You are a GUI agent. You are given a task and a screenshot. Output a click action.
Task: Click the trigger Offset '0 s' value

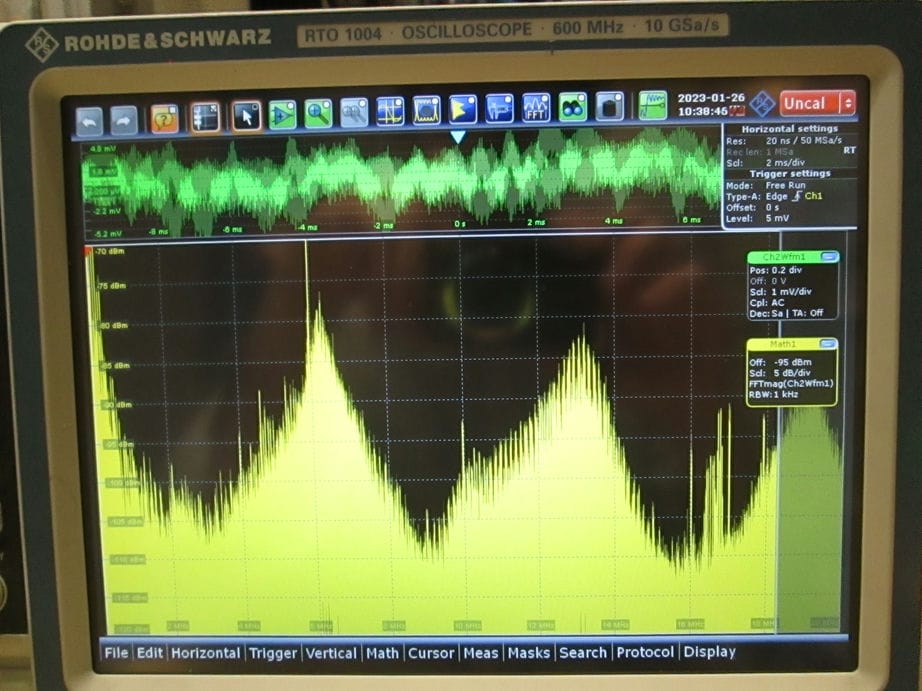(x=772, y=207)
